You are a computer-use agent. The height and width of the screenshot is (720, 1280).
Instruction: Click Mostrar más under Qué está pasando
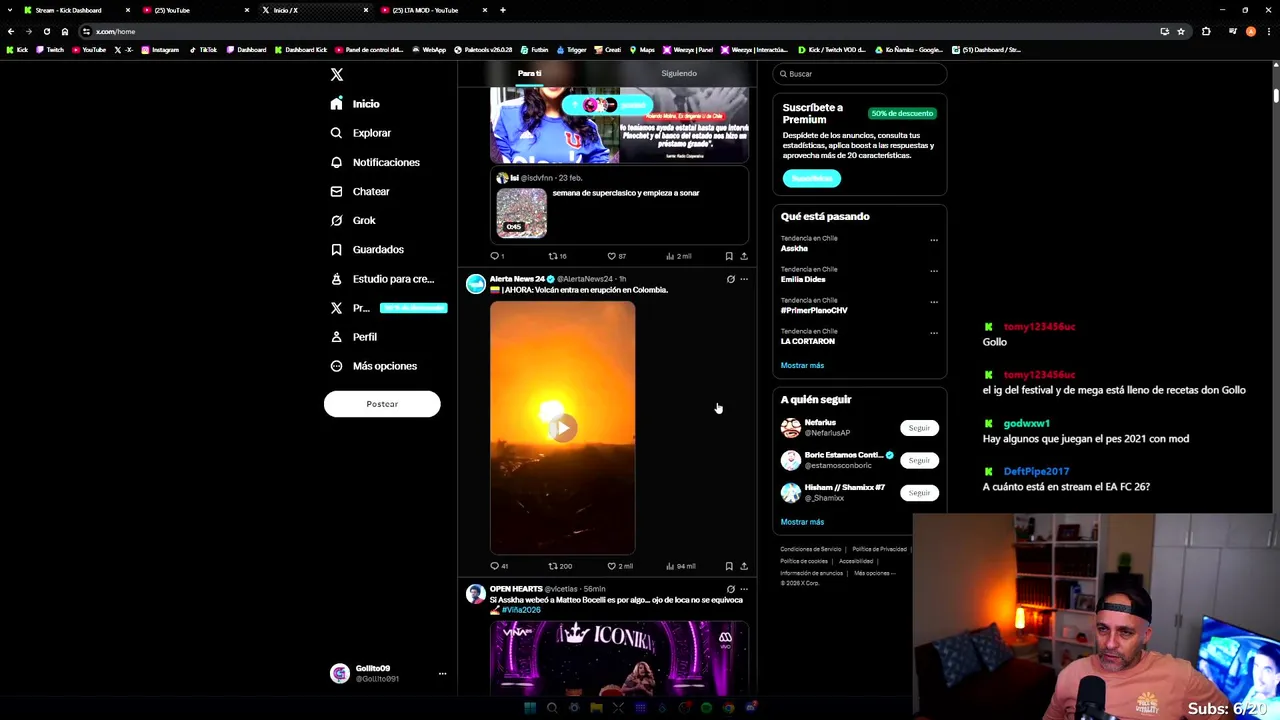click(802, 366)
